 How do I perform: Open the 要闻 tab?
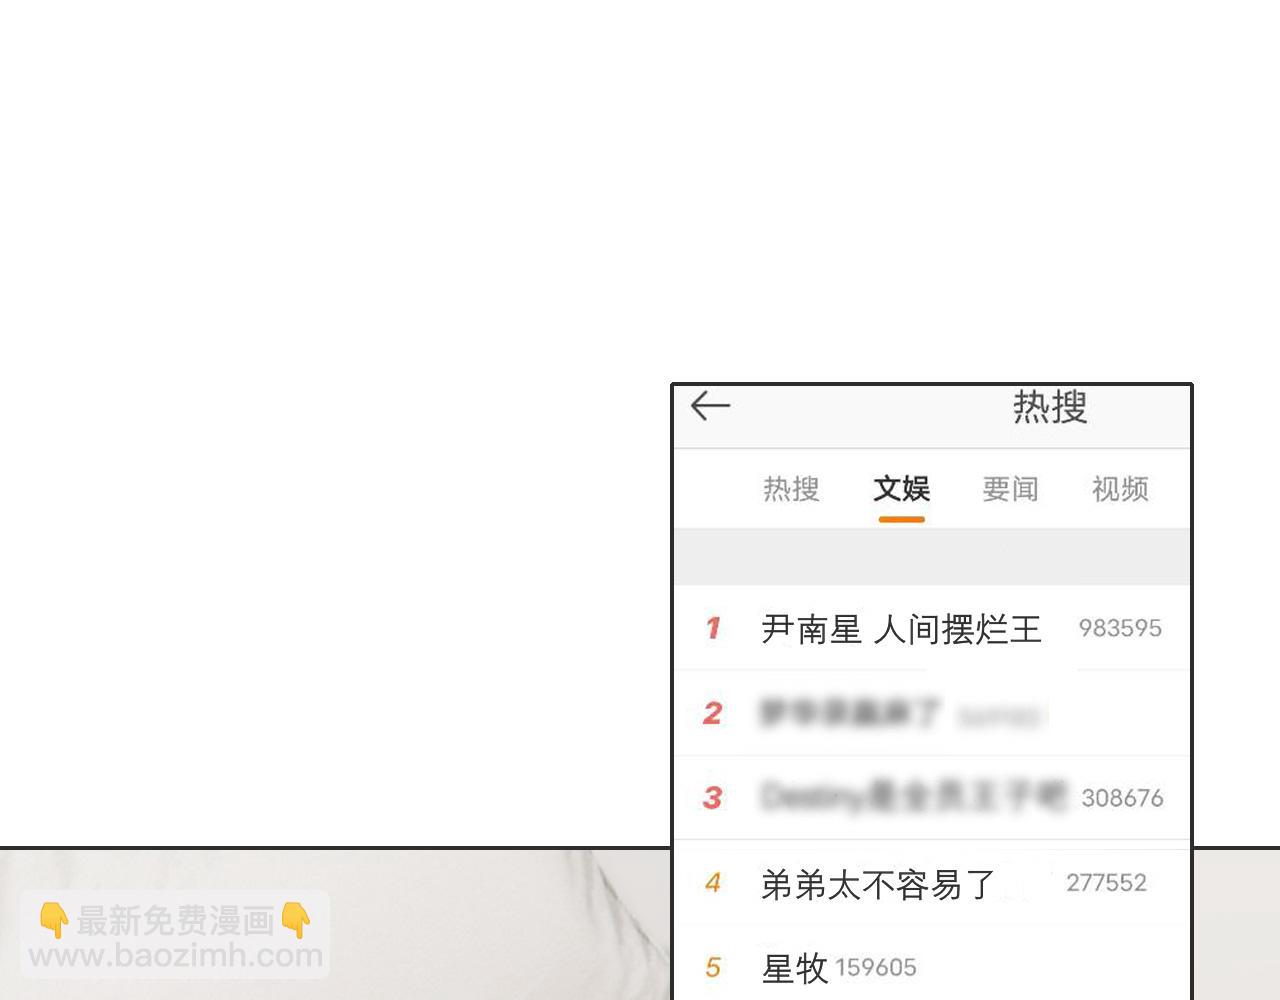coord(1010,489)
